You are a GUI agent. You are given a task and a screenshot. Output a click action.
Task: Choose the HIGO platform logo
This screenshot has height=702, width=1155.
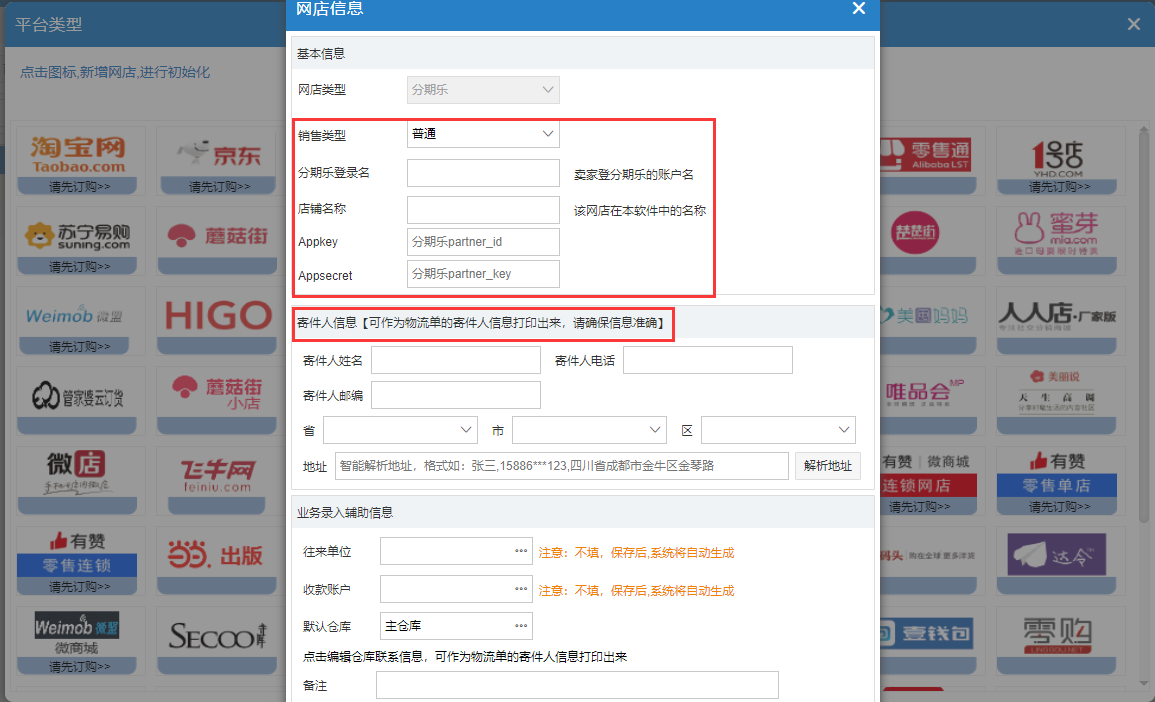pos(218,315)
